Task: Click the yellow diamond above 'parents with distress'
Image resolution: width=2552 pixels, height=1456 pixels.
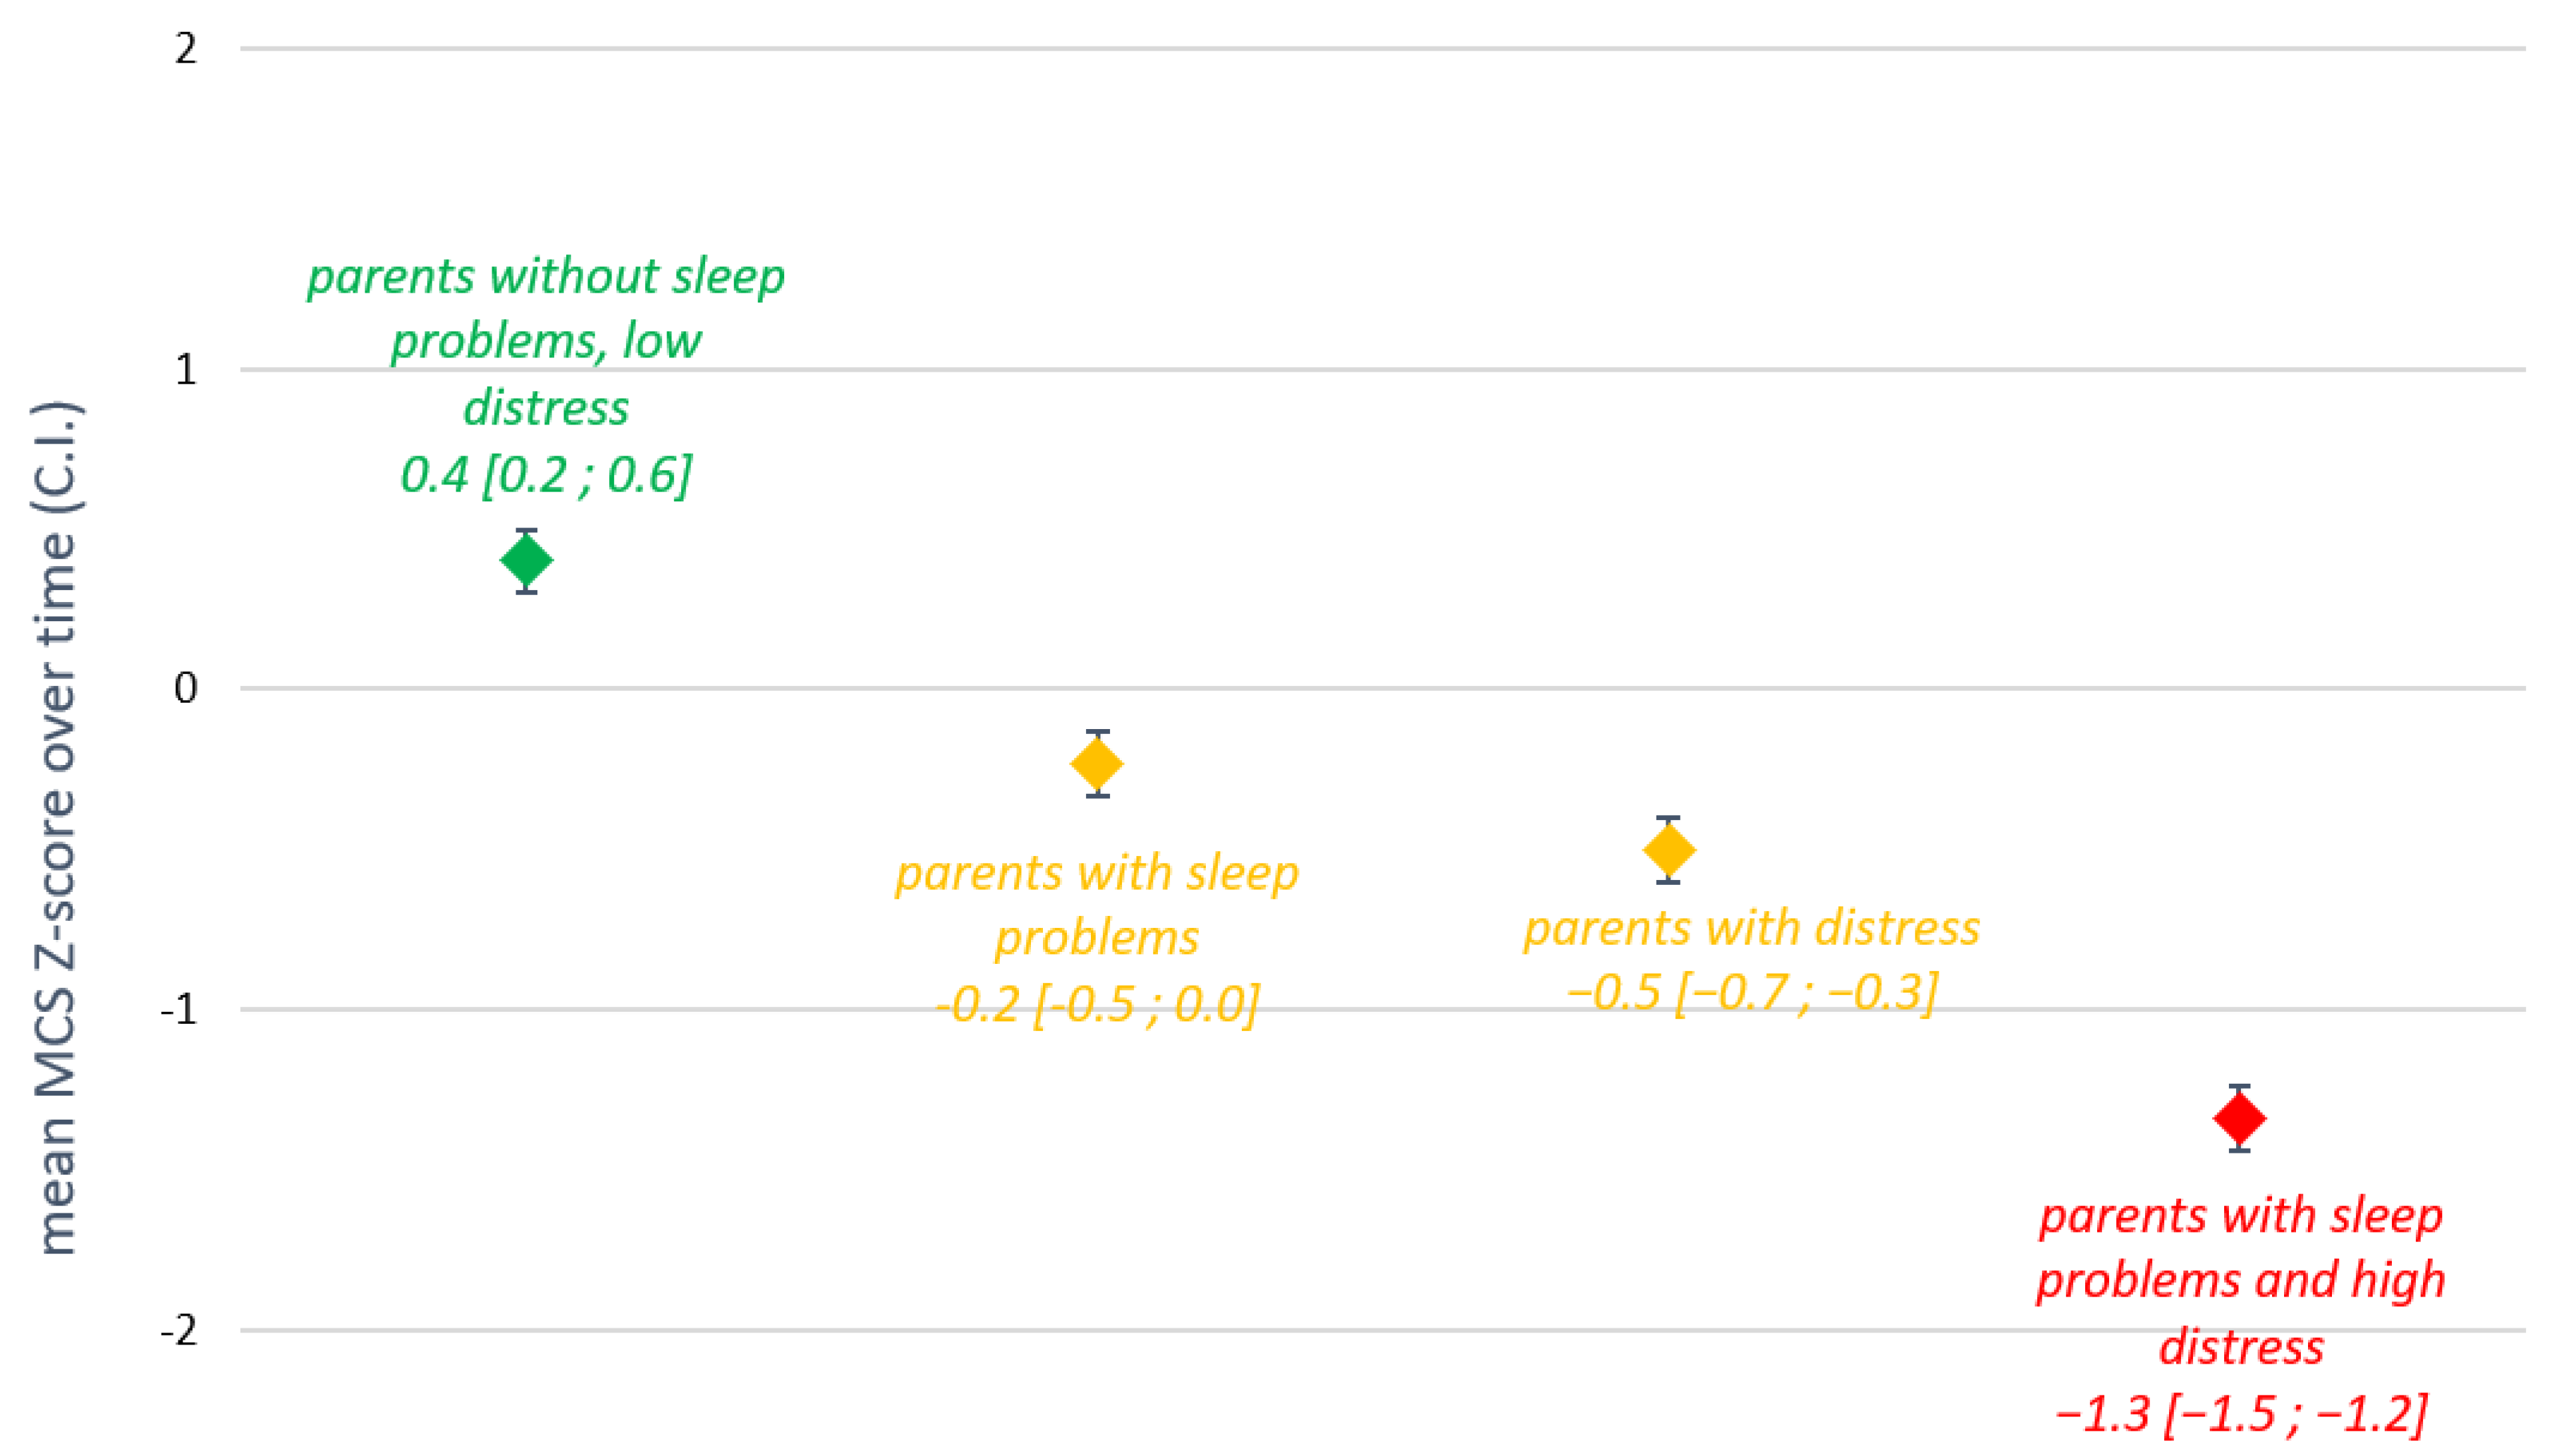Action: [x=1668, y=850]
